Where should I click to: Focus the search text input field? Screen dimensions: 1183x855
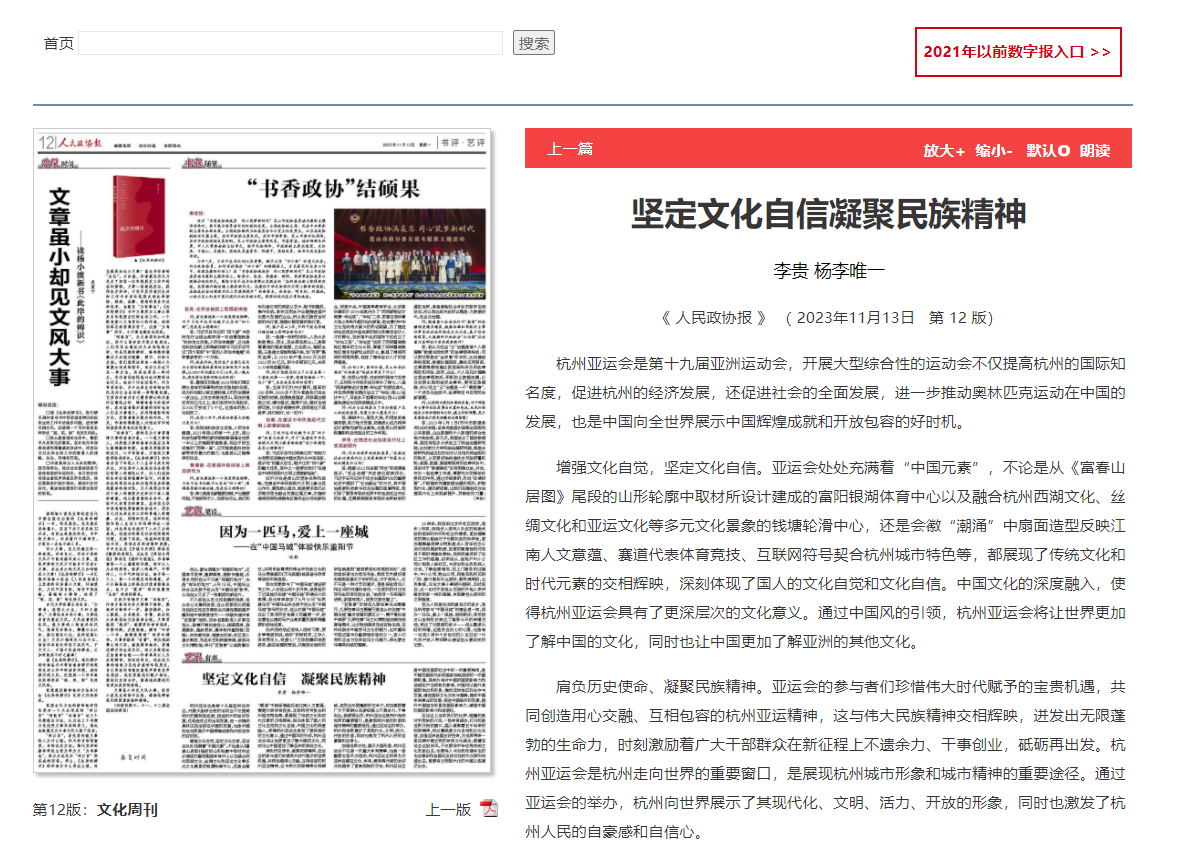(x=291, y=43)
